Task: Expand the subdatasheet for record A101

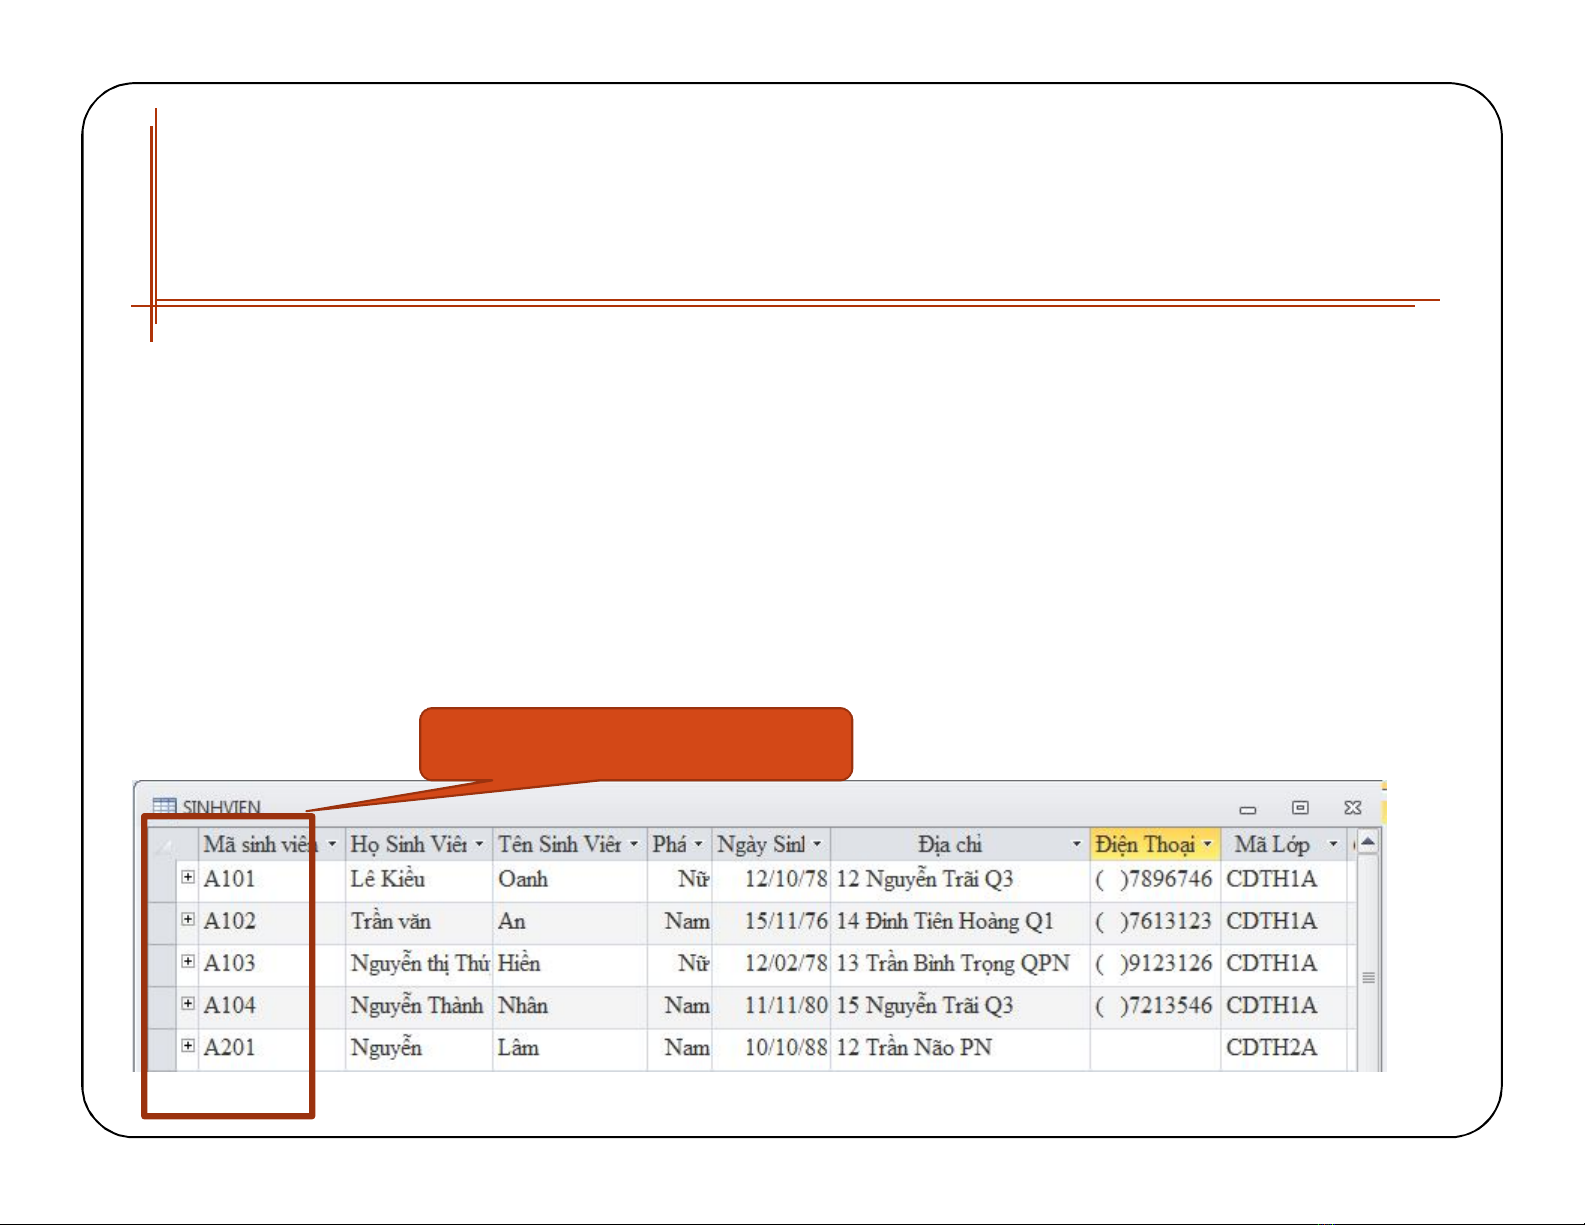Action: [x=188, y=877]
